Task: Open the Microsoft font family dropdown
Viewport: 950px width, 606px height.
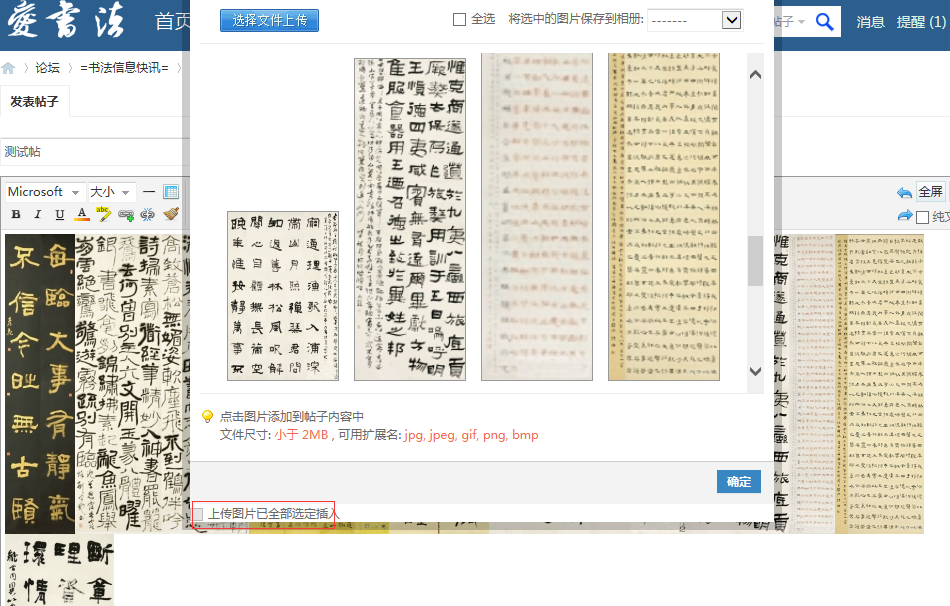Action: tap(44, 192)
